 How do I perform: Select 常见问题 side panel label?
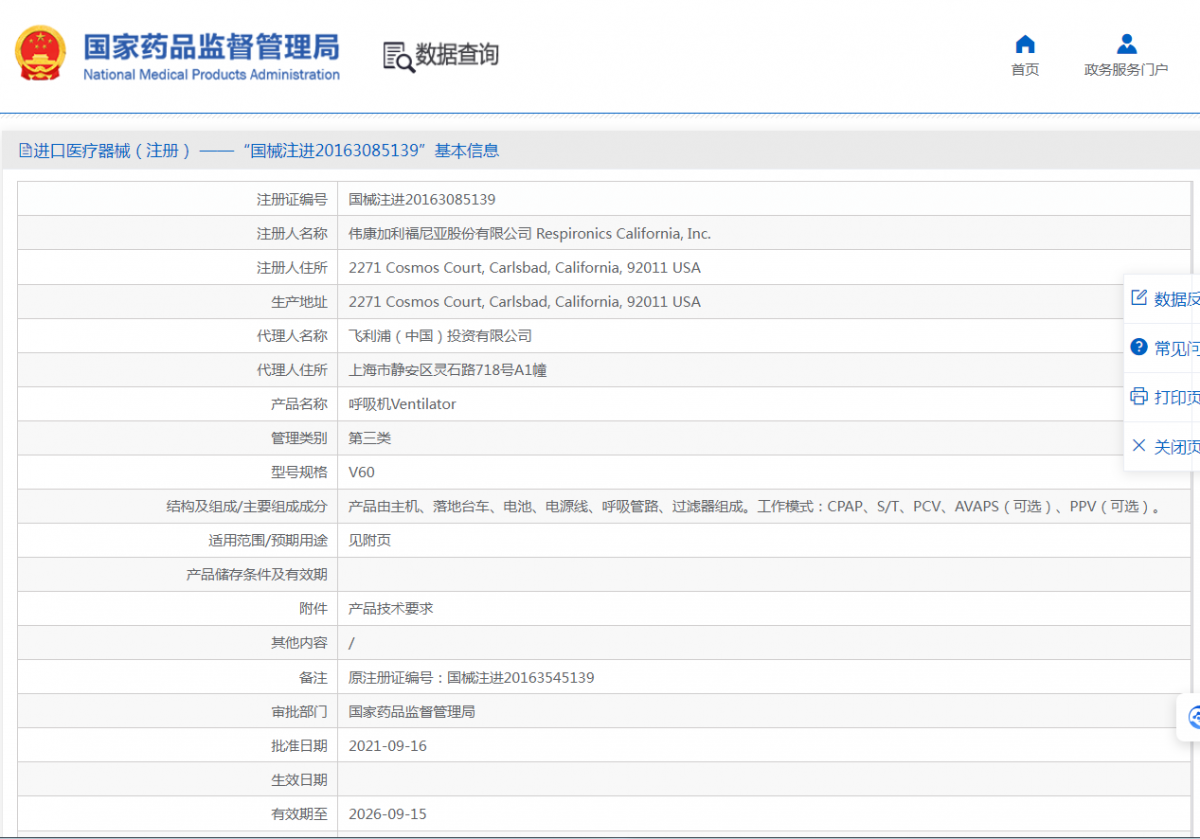point(1177,348)
